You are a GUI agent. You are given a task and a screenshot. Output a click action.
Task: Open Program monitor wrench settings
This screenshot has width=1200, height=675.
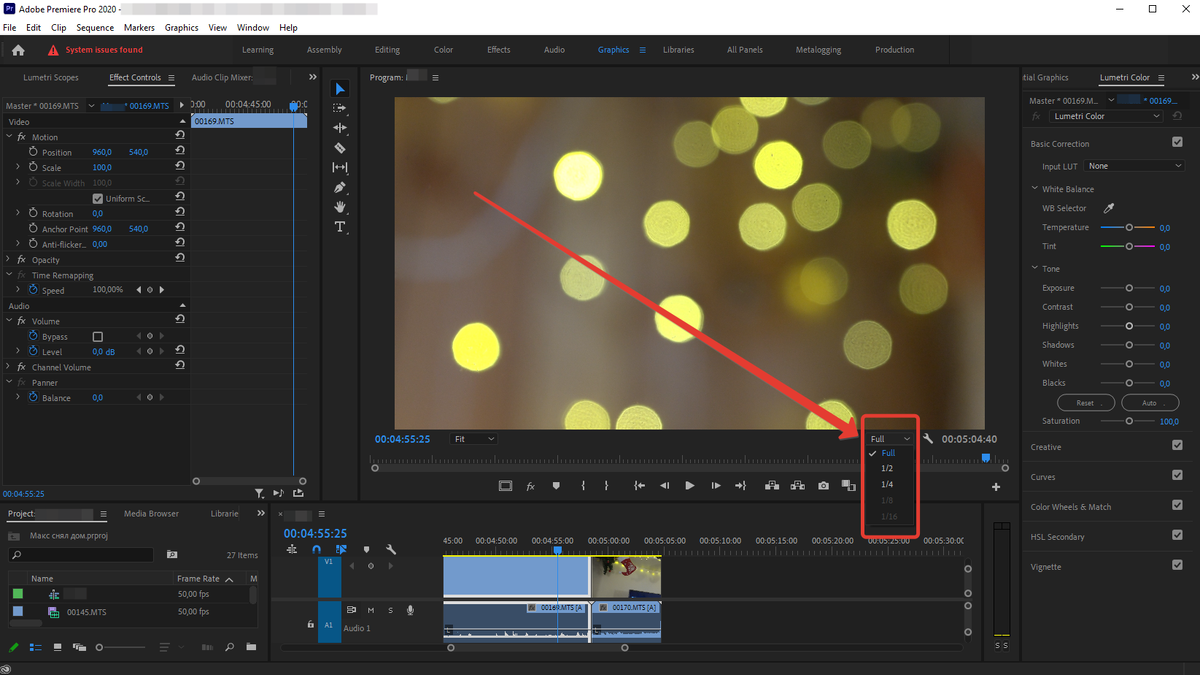pos(928,439)
